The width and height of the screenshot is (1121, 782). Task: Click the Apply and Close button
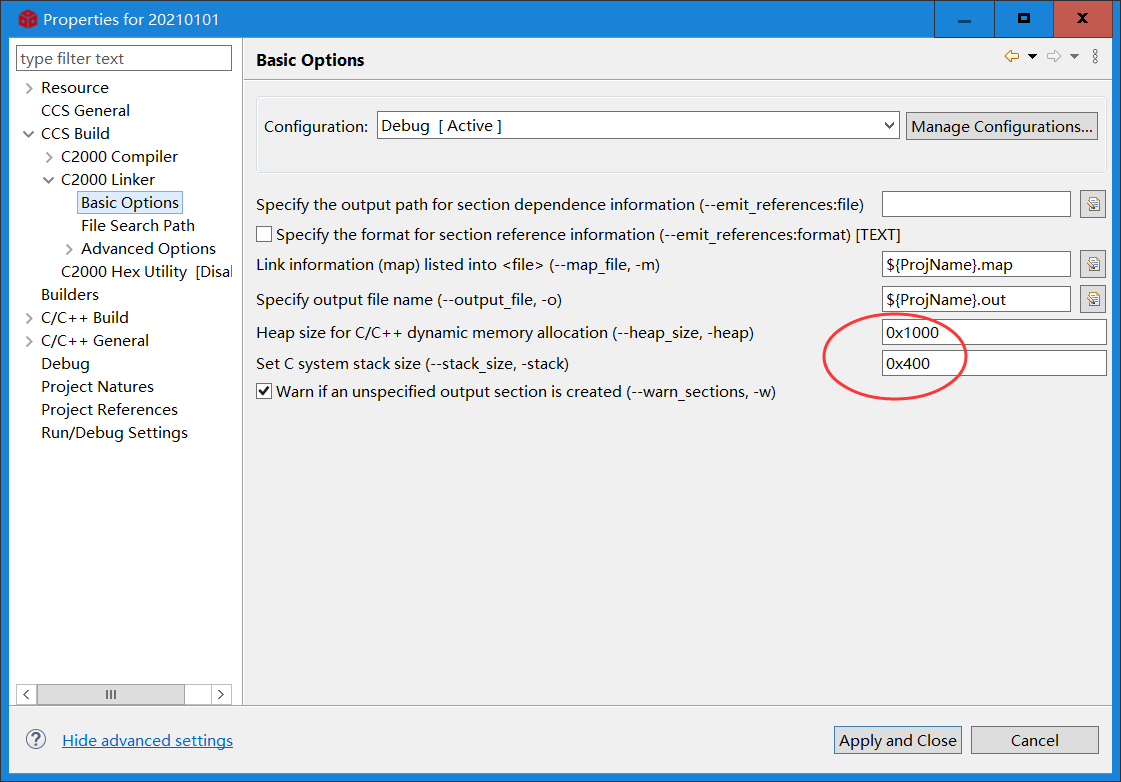(898, 740)
